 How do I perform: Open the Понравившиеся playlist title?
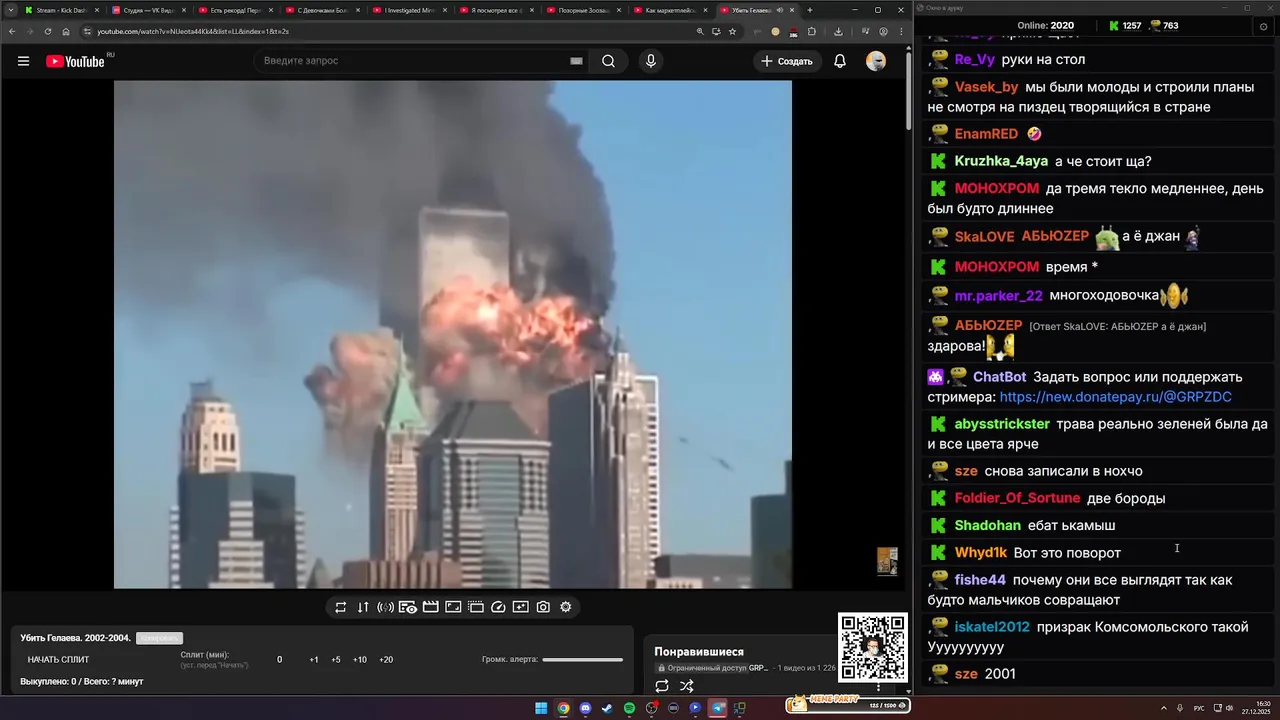[x=699, y=652]
